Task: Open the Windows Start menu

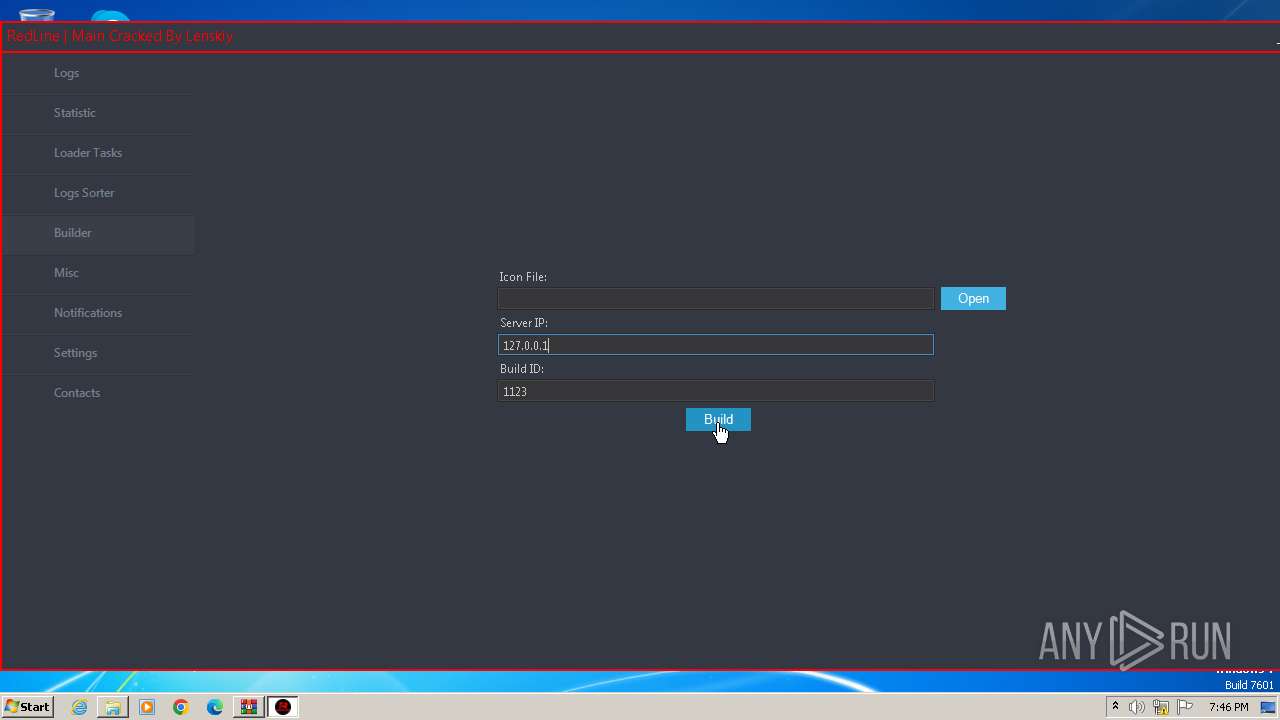Action: [x=27, y=707]
